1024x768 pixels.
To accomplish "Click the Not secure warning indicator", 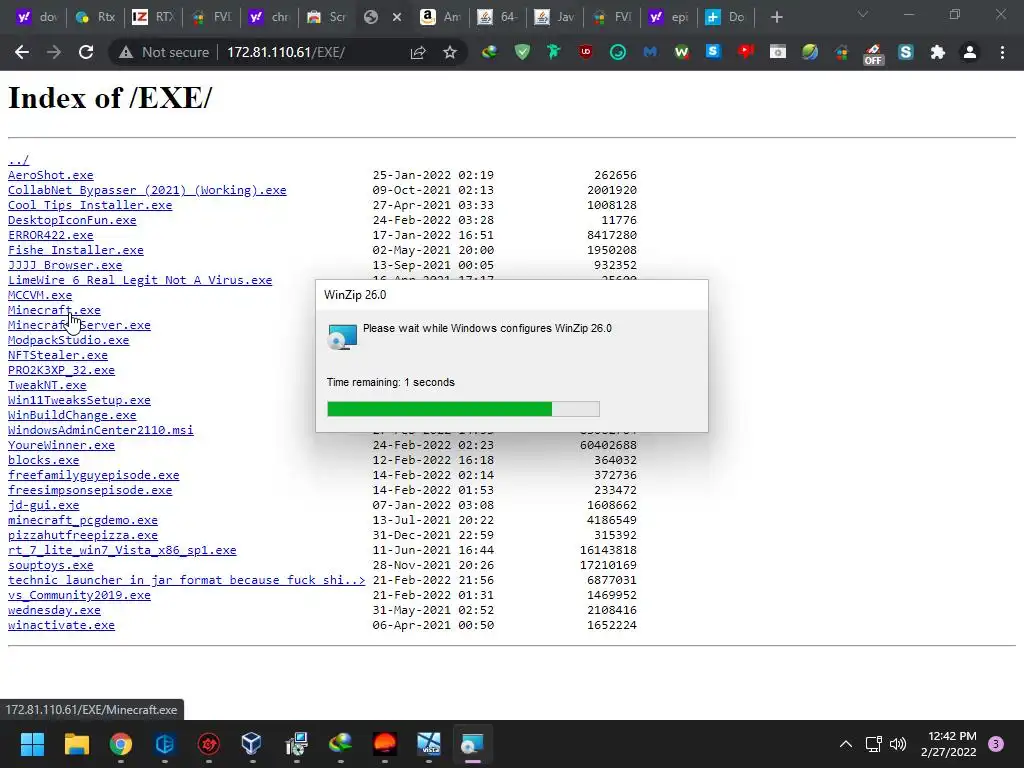I will (165, 52).
